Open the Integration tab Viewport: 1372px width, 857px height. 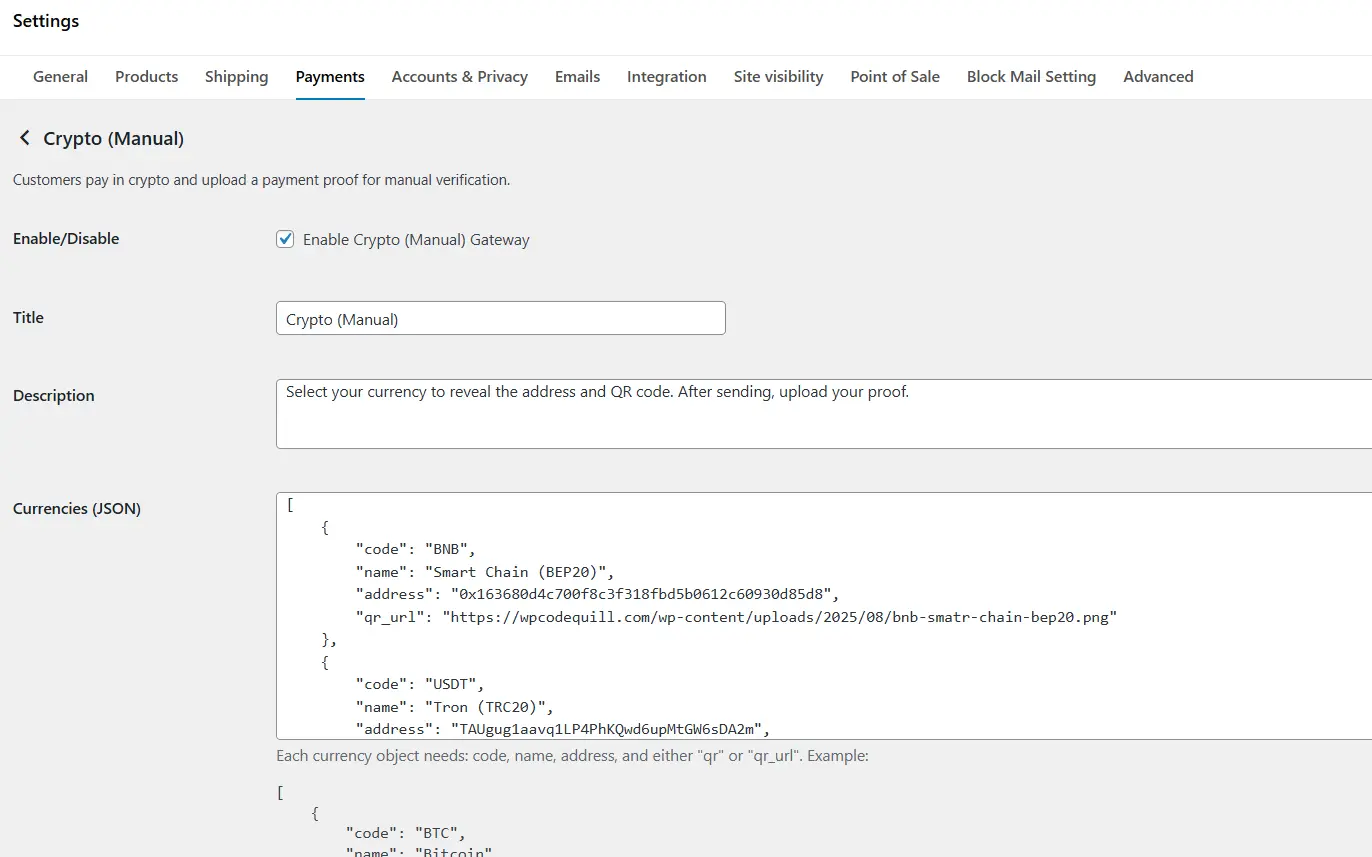[x=667, y=77]
